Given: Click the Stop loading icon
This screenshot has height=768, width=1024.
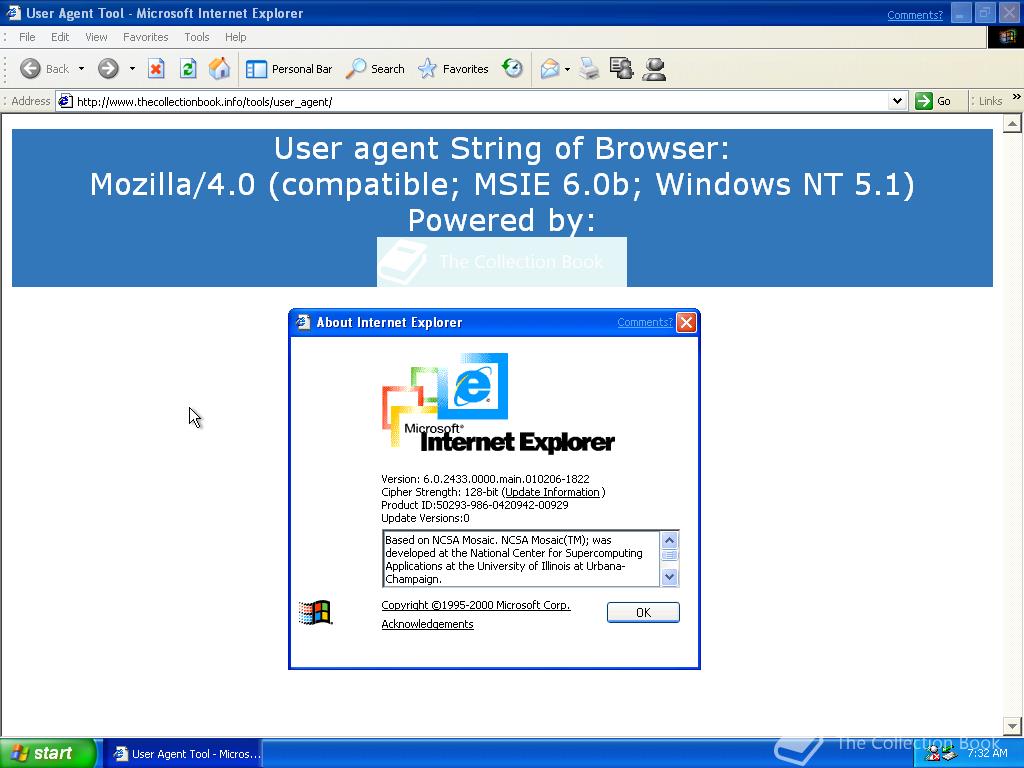Looking at the screenshot, I should pyautogui.click(x=156, y=69).
